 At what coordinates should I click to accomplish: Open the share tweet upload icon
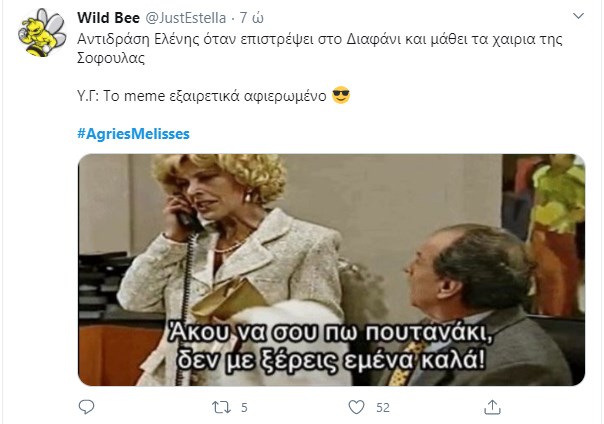click(492, 407)
